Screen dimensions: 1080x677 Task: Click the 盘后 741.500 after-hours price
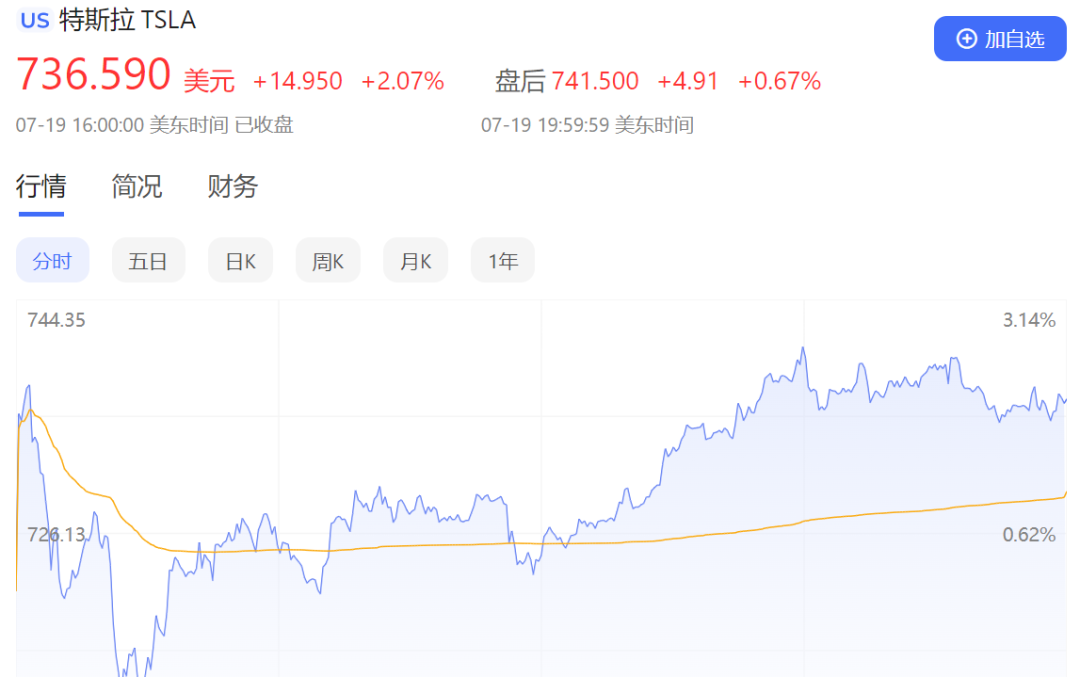(x=567, y=81)
